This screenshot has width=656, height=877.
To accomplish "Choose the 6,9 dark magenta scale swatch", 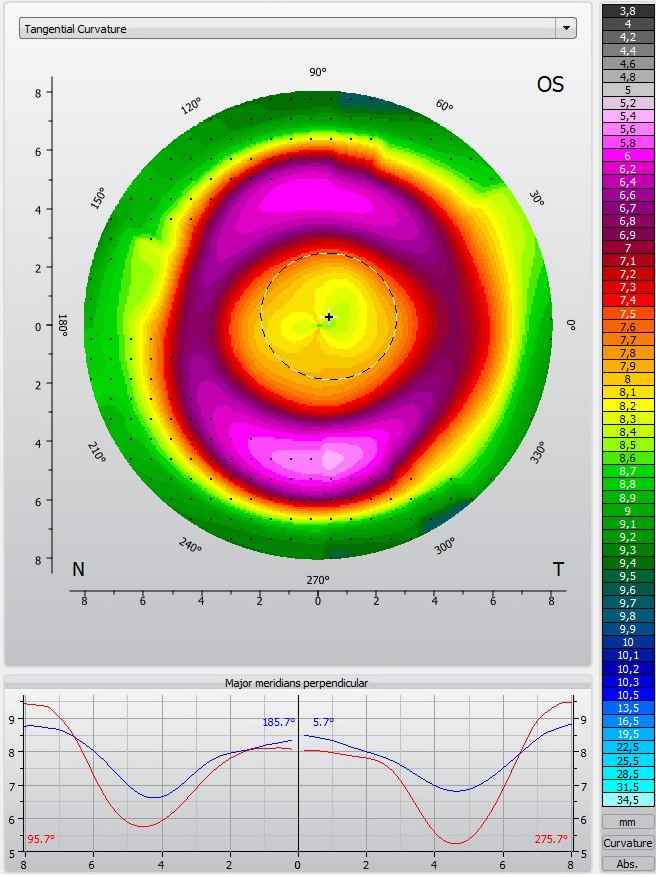I will pos(627,234).
